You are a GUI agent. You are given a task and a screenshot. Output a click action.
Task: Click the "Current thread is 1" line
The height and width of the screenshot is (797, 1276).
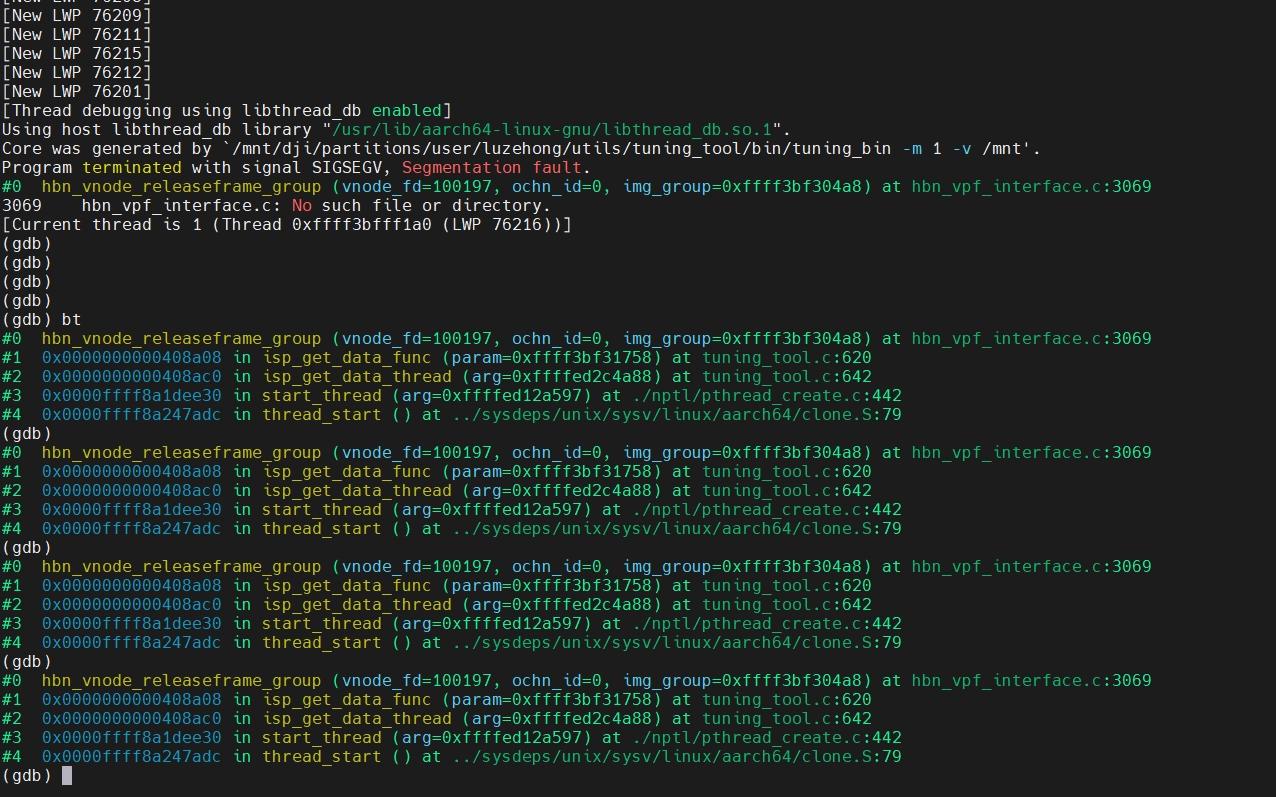[286, 225]
